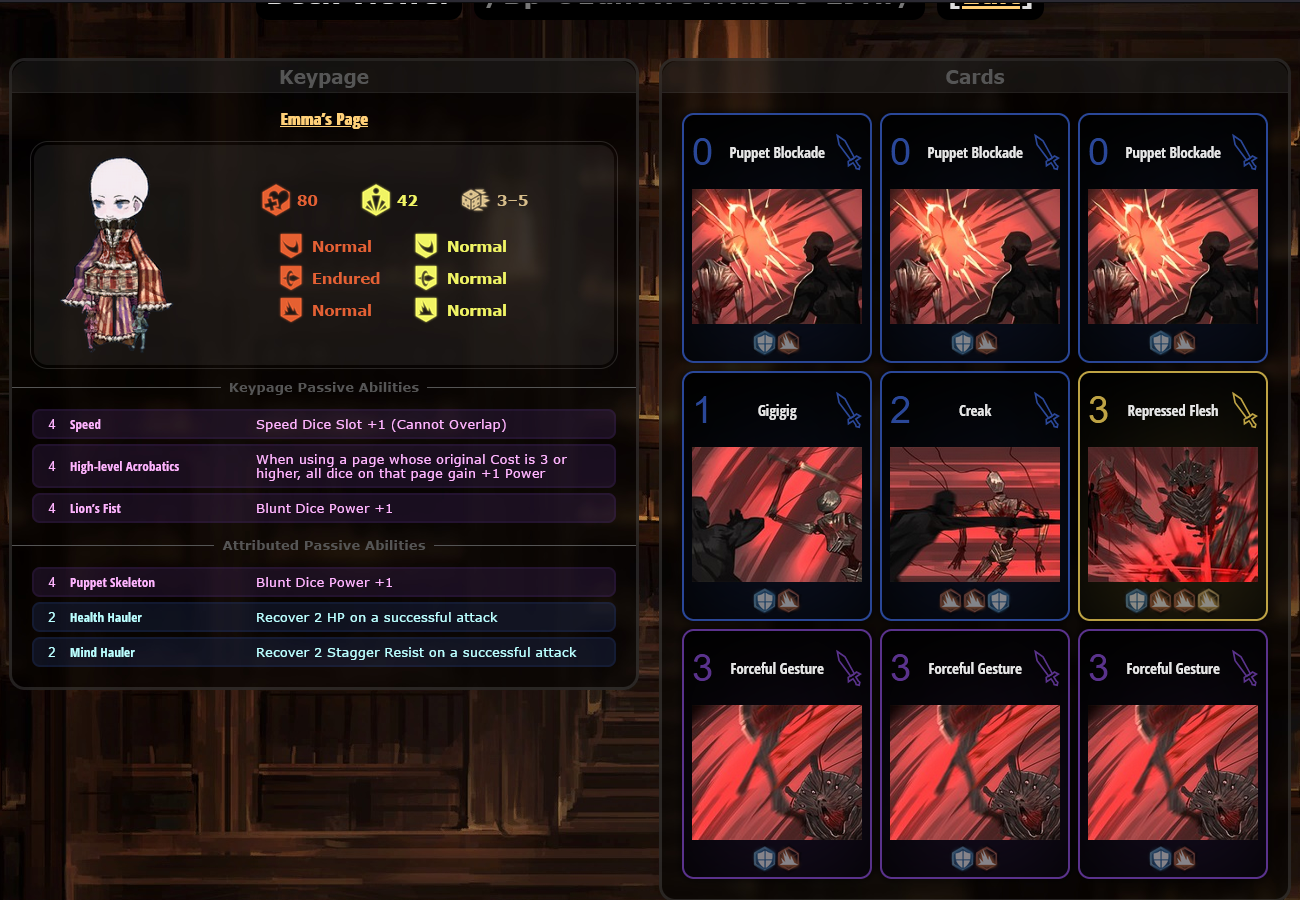Click the Creak card artwork
This screenshot has width=1300, height=900.
click(x=975, y=514)
